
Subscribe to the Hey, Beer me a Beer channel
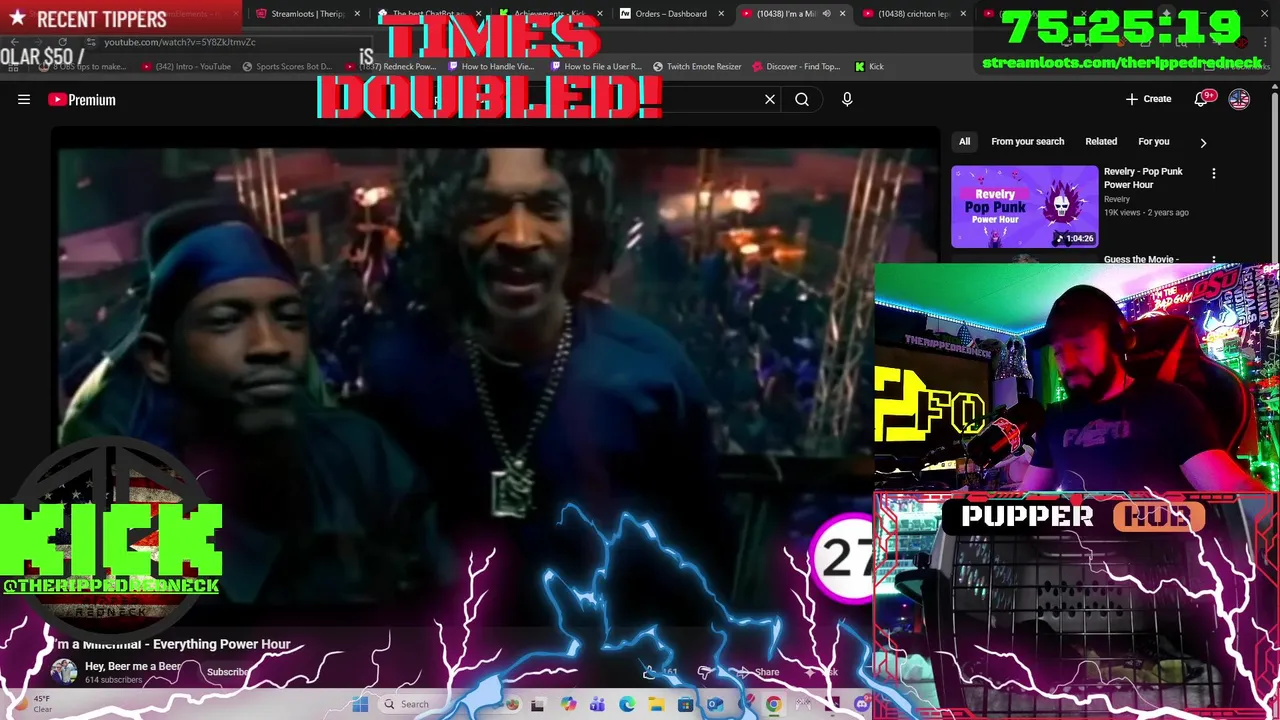tap(228, 672)
